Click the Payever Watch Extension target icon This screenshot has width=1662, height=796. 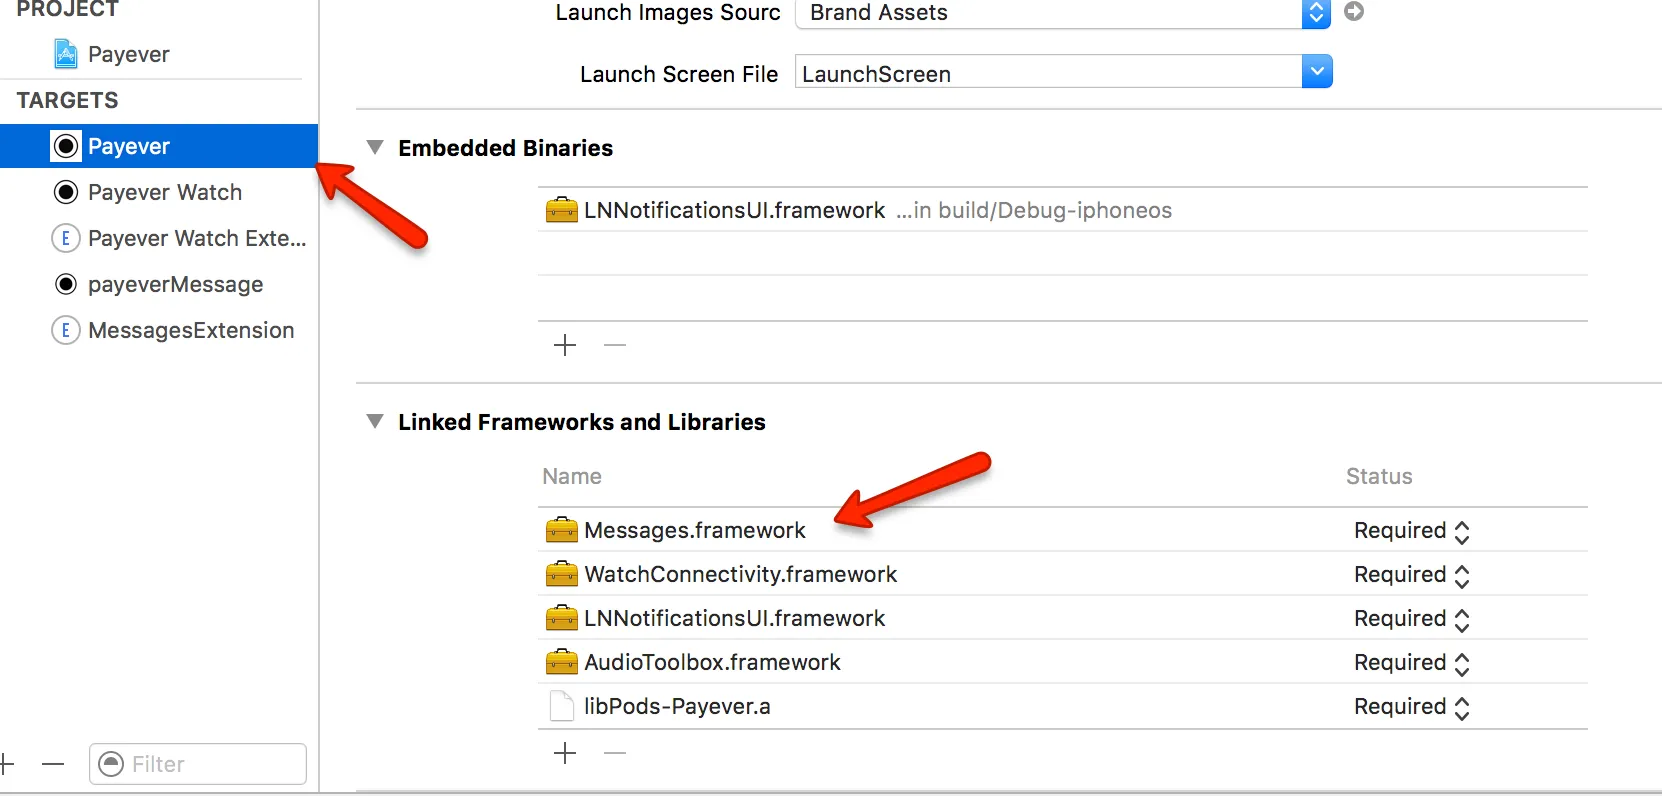[66, 238]
